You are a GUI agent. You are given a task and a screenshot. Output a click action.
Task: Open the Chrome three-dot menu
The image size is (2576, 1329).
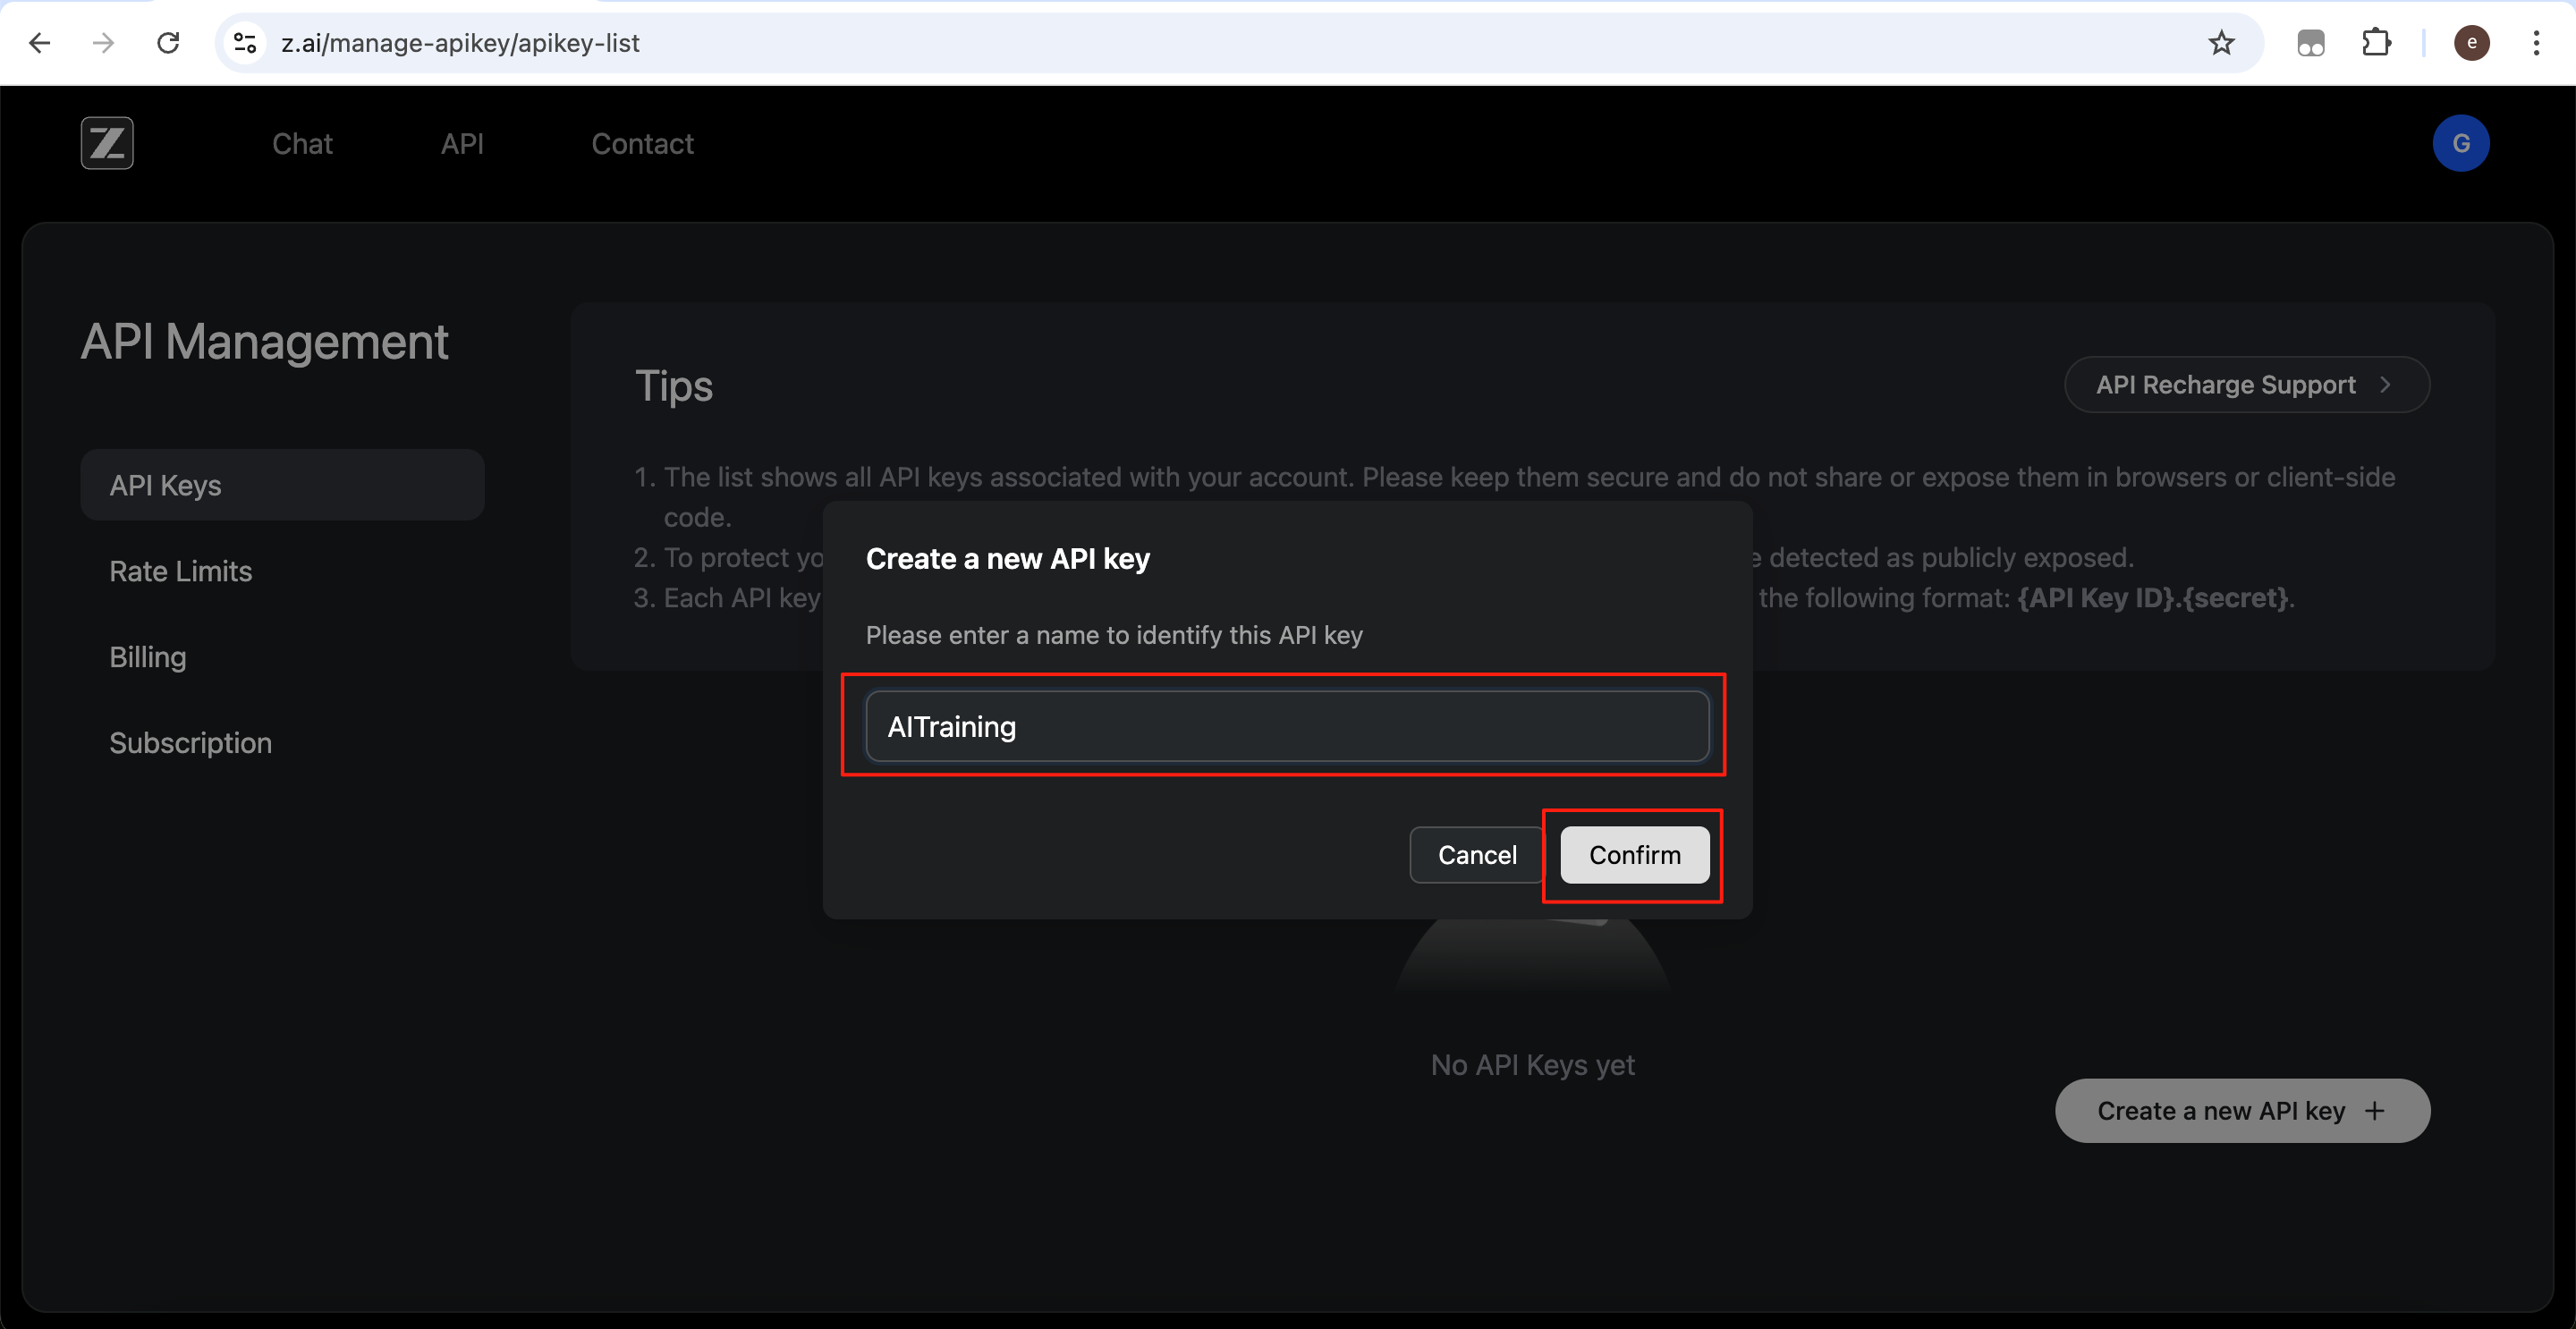(2536, 43)
